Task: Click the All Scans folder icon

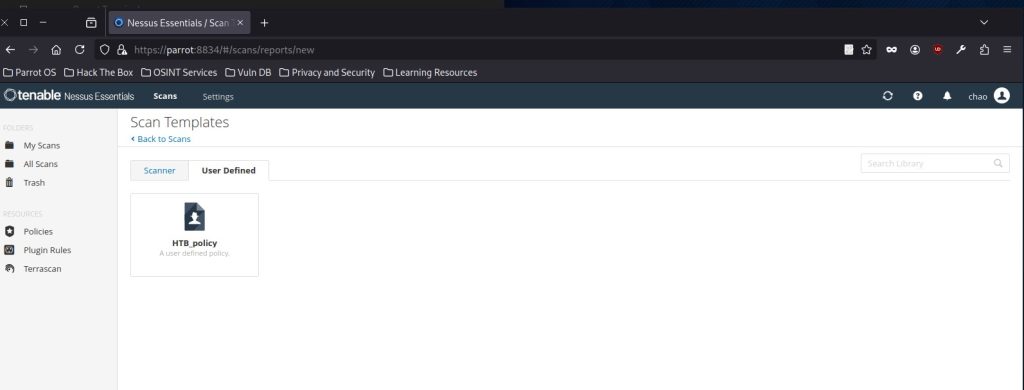Action: point(9,164)
